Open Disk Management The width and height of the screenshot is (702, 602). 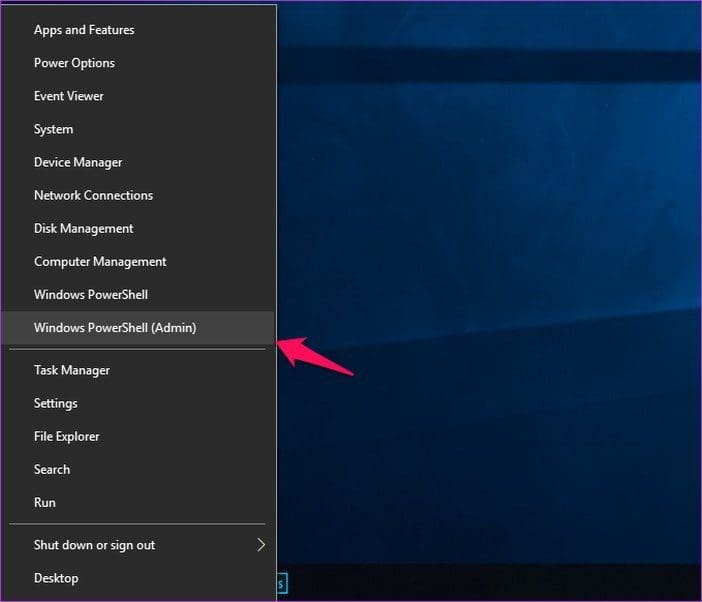tap(138, 229)
